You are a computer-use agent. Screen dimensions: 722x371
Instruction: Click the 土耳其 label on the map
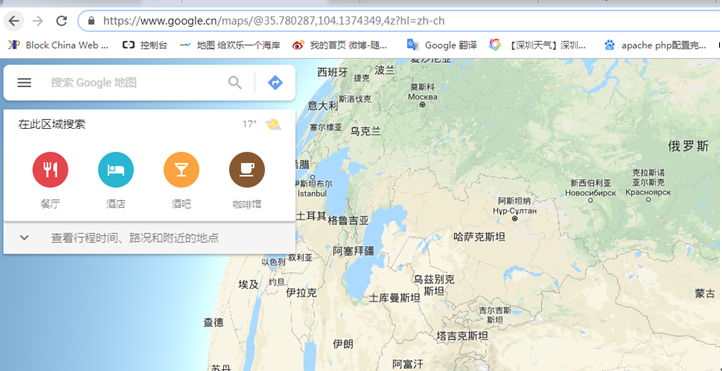coord(311,216)
